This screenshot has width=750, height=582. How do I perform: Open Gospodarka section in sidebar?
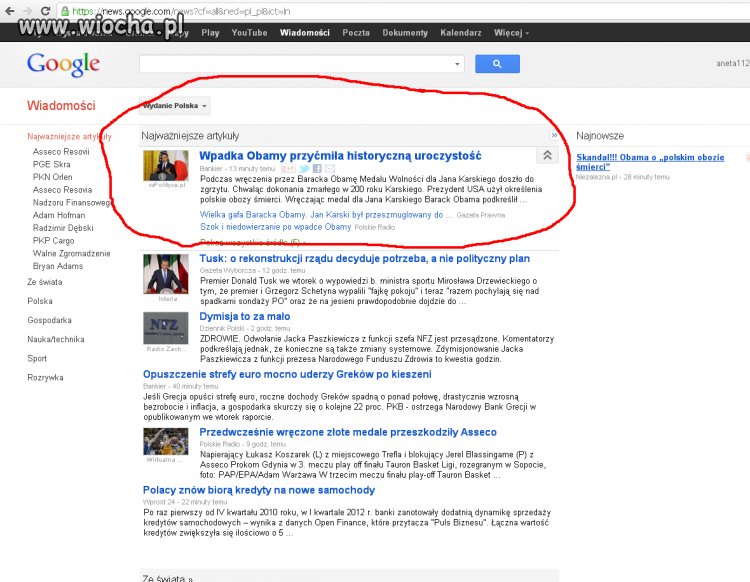[49, 320]
